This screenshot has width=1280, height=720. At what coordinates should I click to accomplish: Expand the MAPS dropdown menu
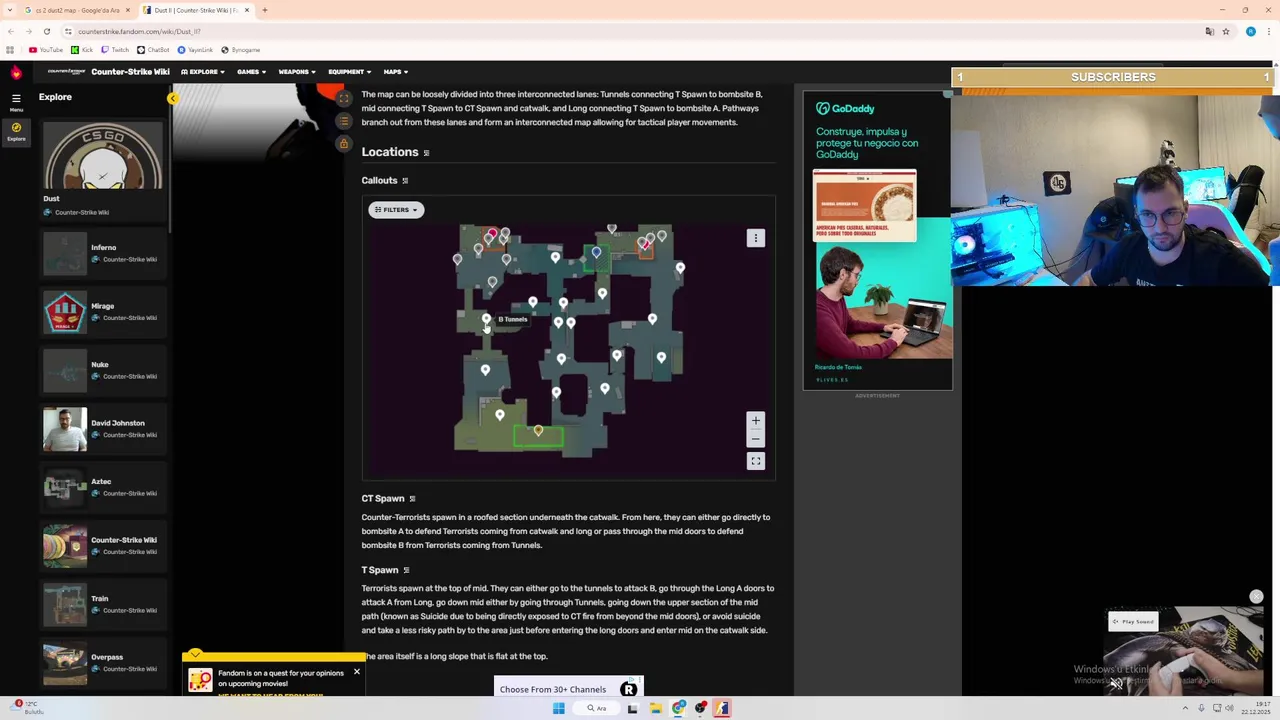[x=396, y=72]
